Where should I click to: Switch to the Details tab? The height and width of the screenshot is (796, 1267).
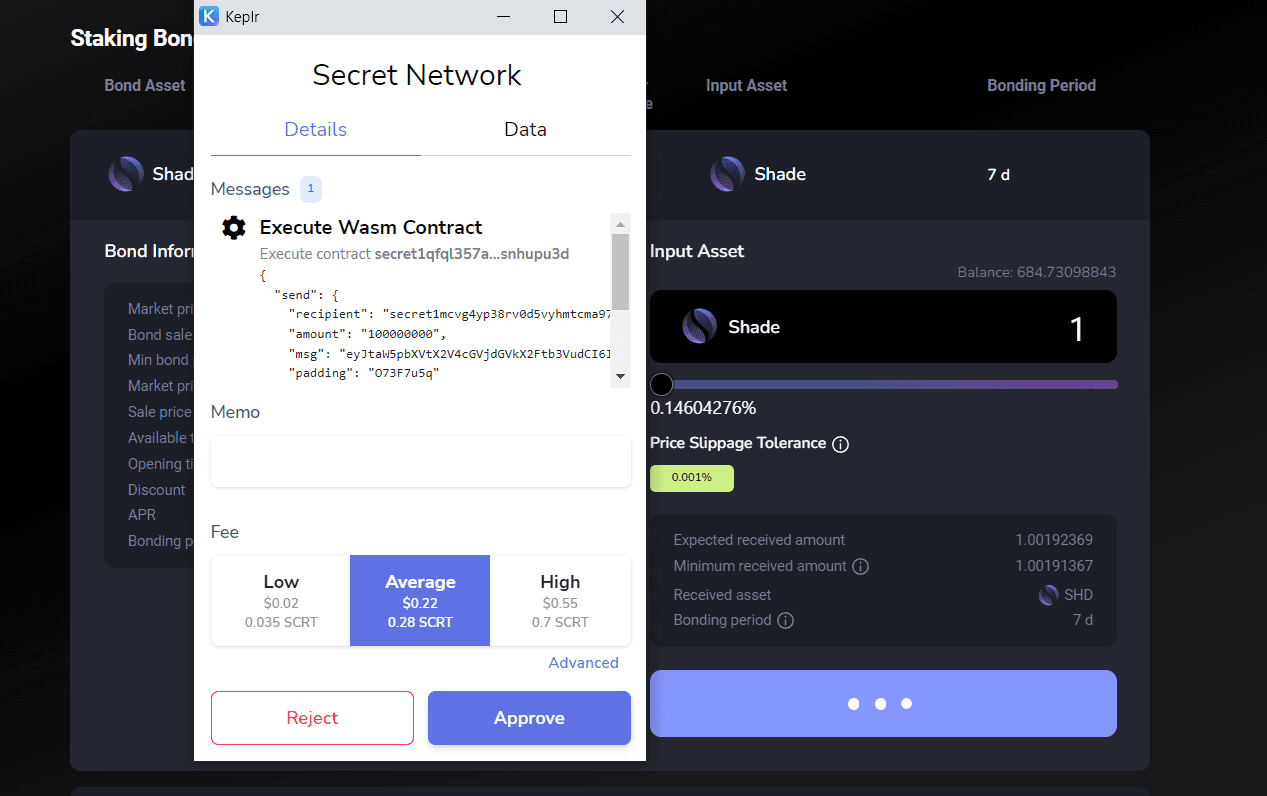tap(316, 130)
